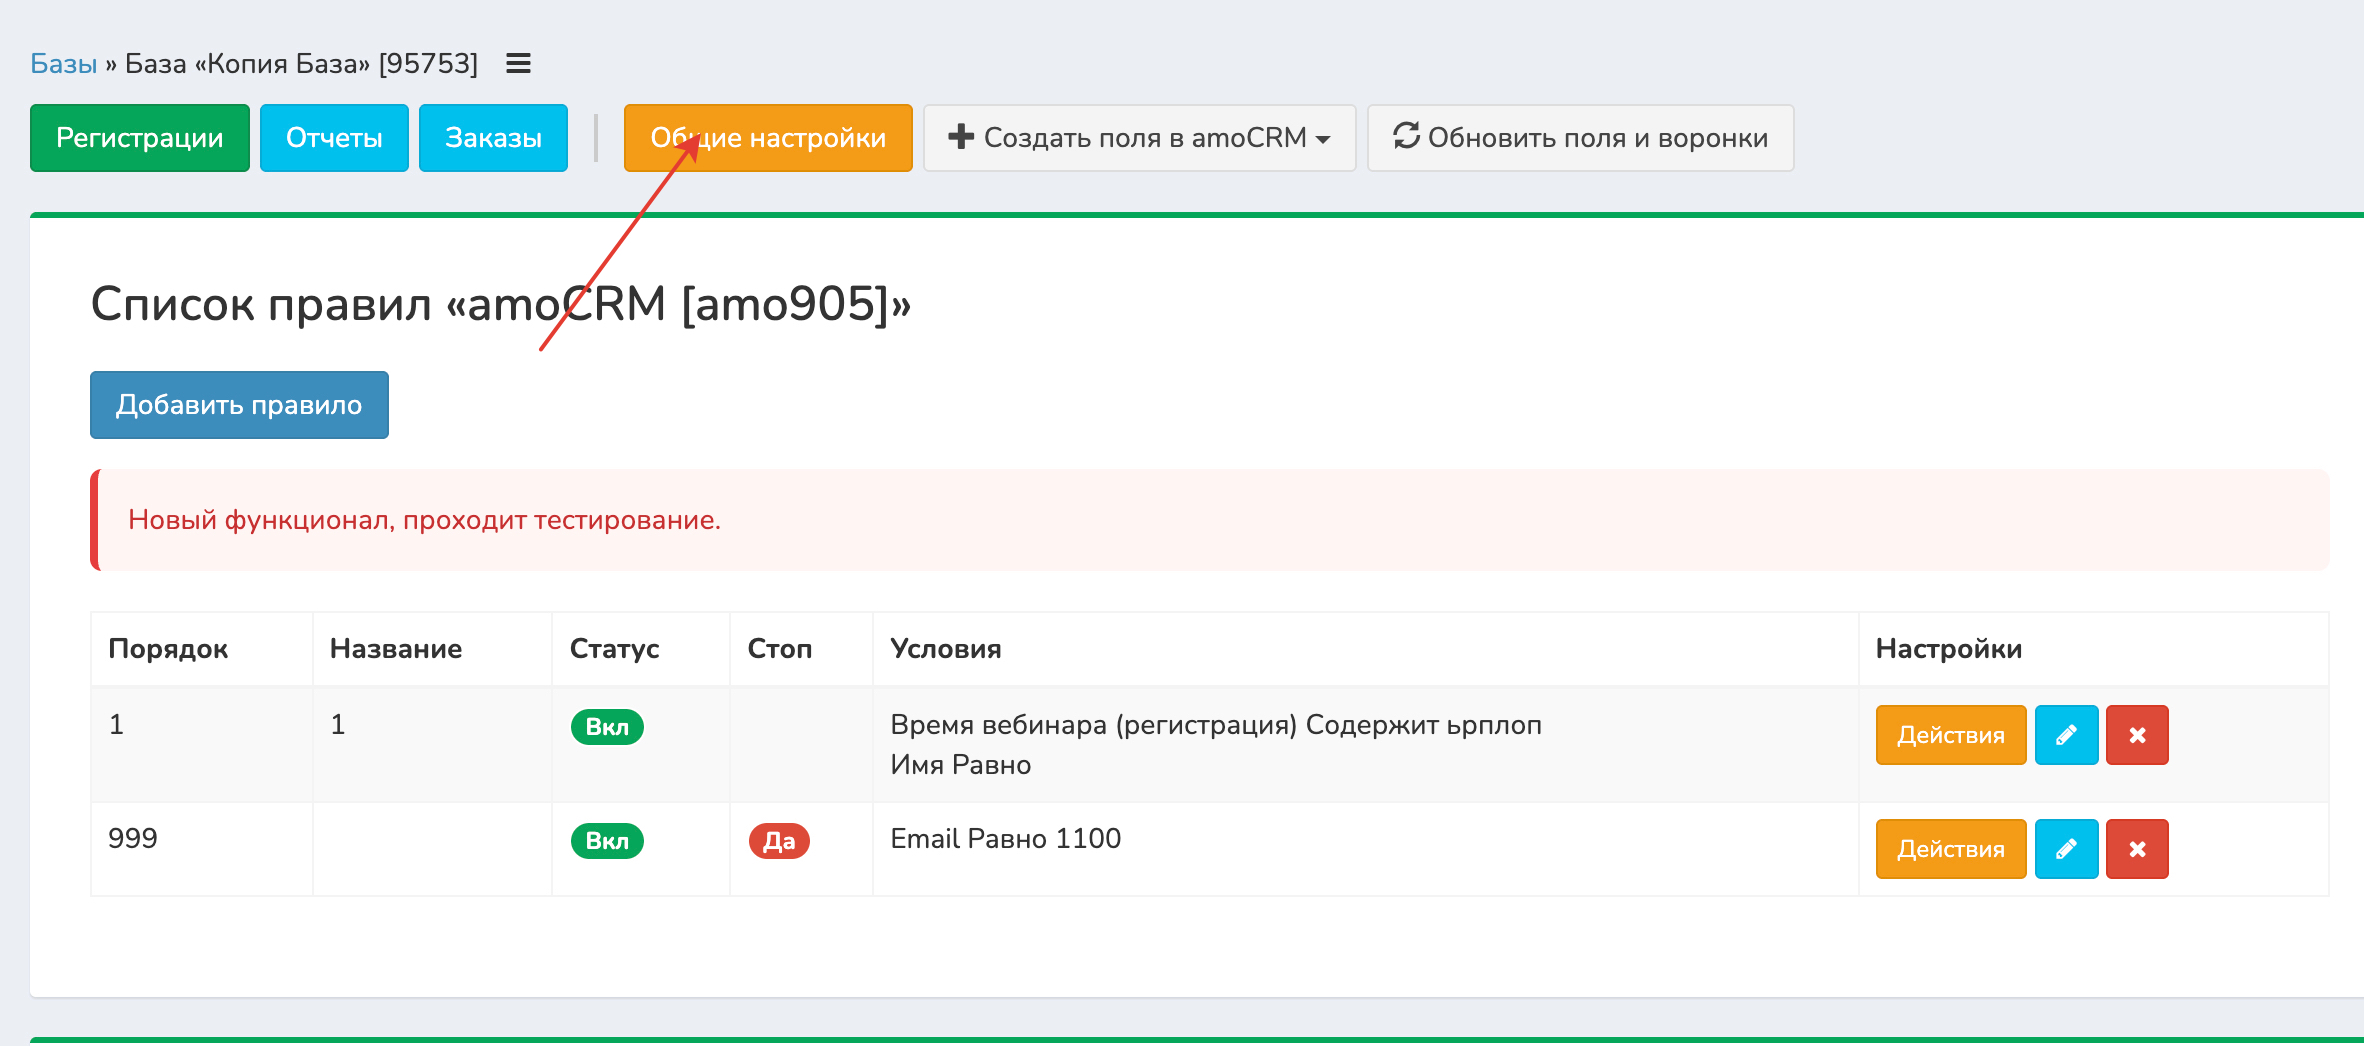The image size is (2364, 1046).
Task: Click the Порядок column header
Action: tap(168, 649)
